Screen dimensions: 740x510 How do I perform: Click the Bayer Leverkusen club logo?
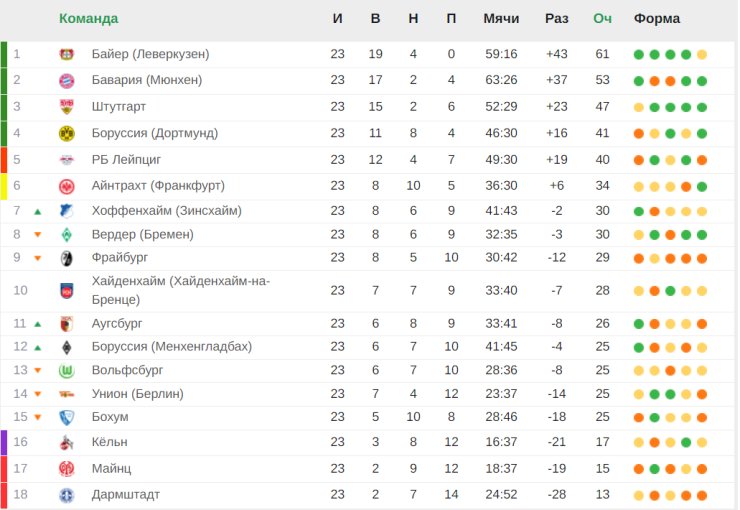coord(67,54)
